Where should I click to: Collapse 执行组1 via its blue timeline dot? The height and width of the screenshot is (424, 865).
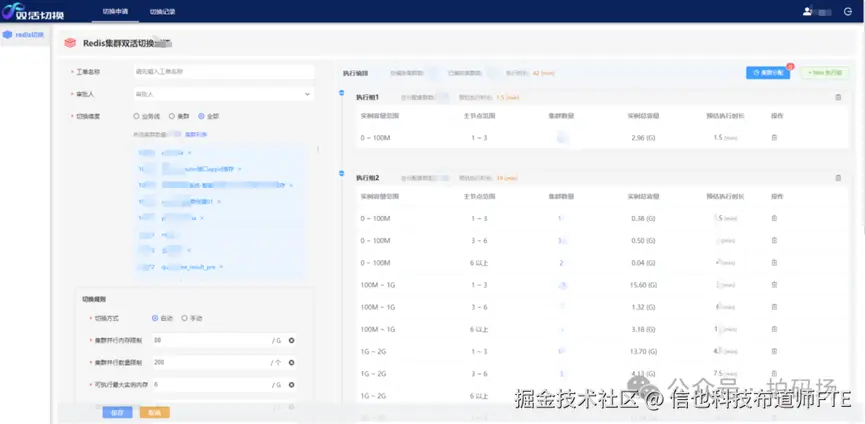[x=341, y=93]
